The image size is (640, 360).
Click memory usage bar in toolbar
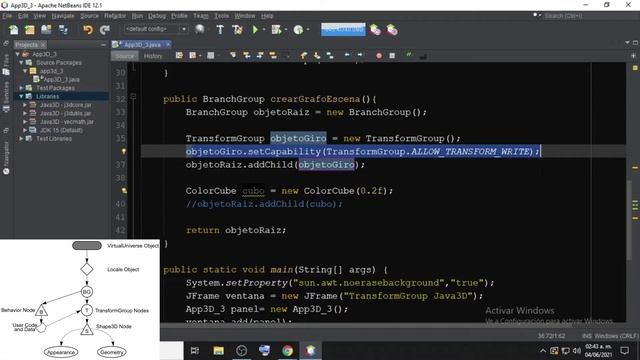343,29
